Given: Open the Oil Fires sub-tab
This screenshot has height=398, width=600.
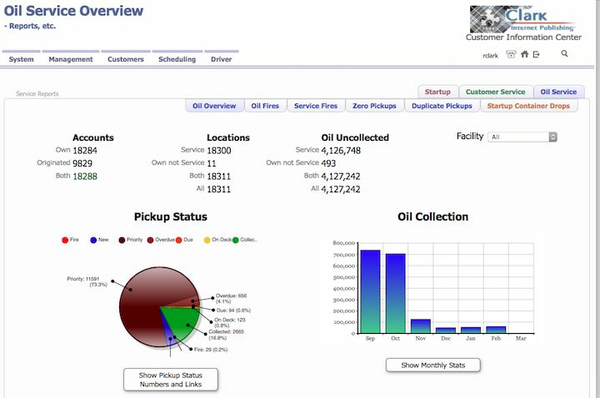Looking at the screenshot, I should [x=265, y=106].
